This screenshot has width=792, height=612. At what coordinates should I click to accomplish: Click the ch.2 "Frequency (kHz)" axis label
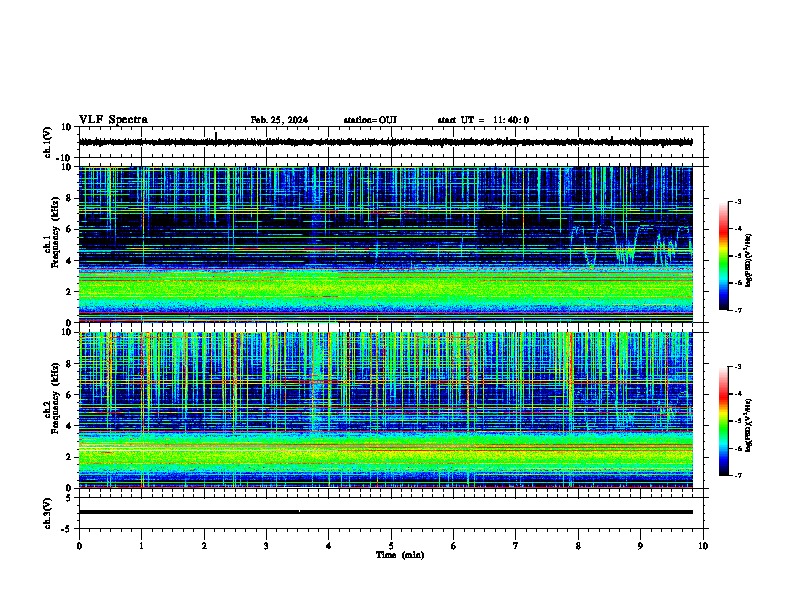[55, 398]
